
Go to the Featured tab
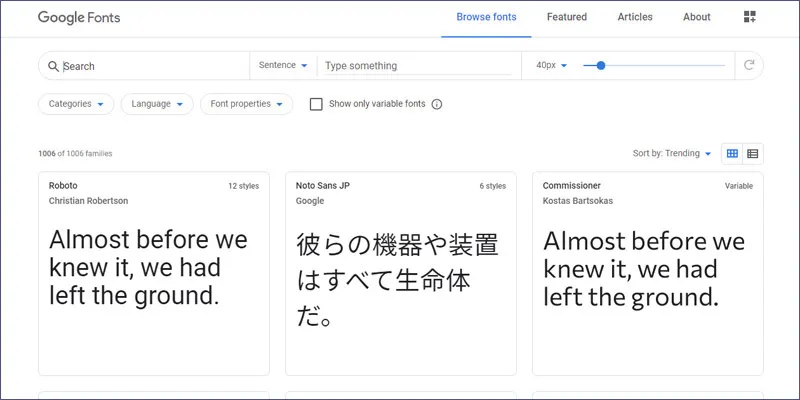pos(567,17)
